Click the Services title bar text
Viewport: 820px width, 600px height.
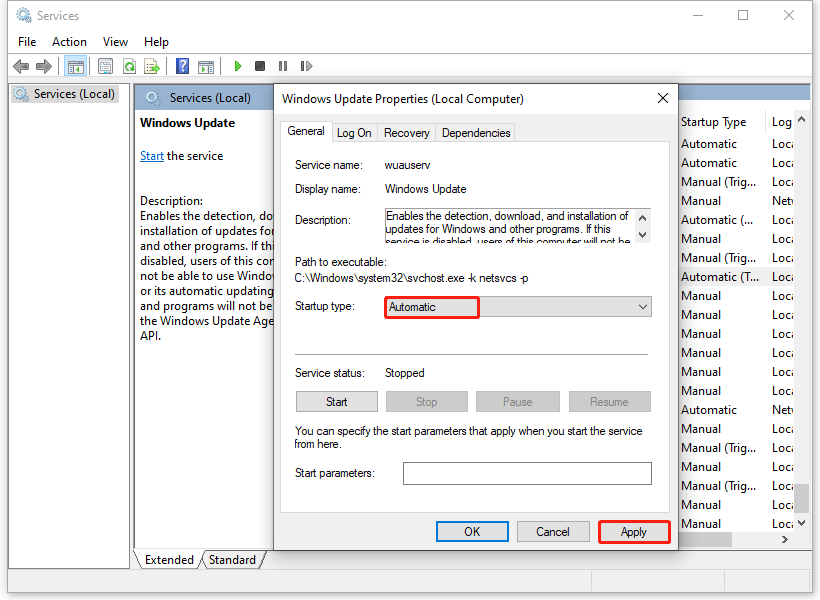[x=58, y=16]
